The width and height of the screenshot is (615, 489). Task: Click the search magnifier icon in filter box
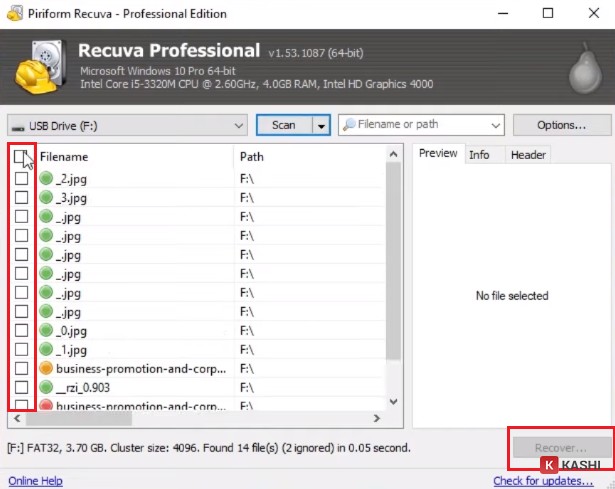[350, 125]
